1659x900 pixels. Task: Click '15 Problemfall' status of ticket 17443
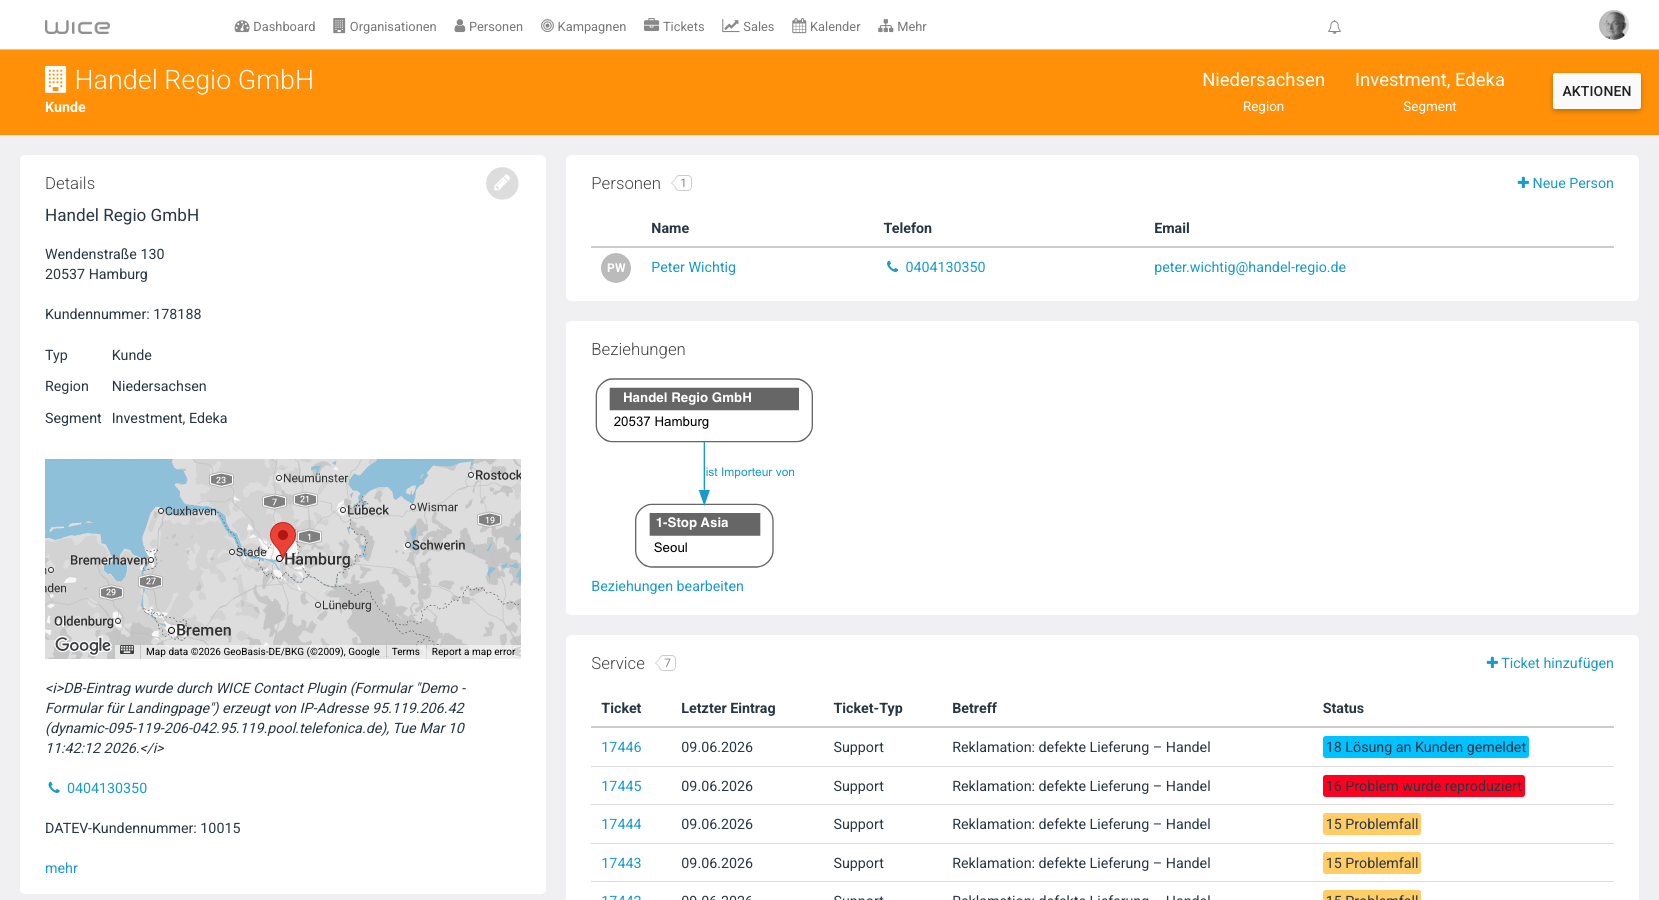click(x=1372, y=864)
